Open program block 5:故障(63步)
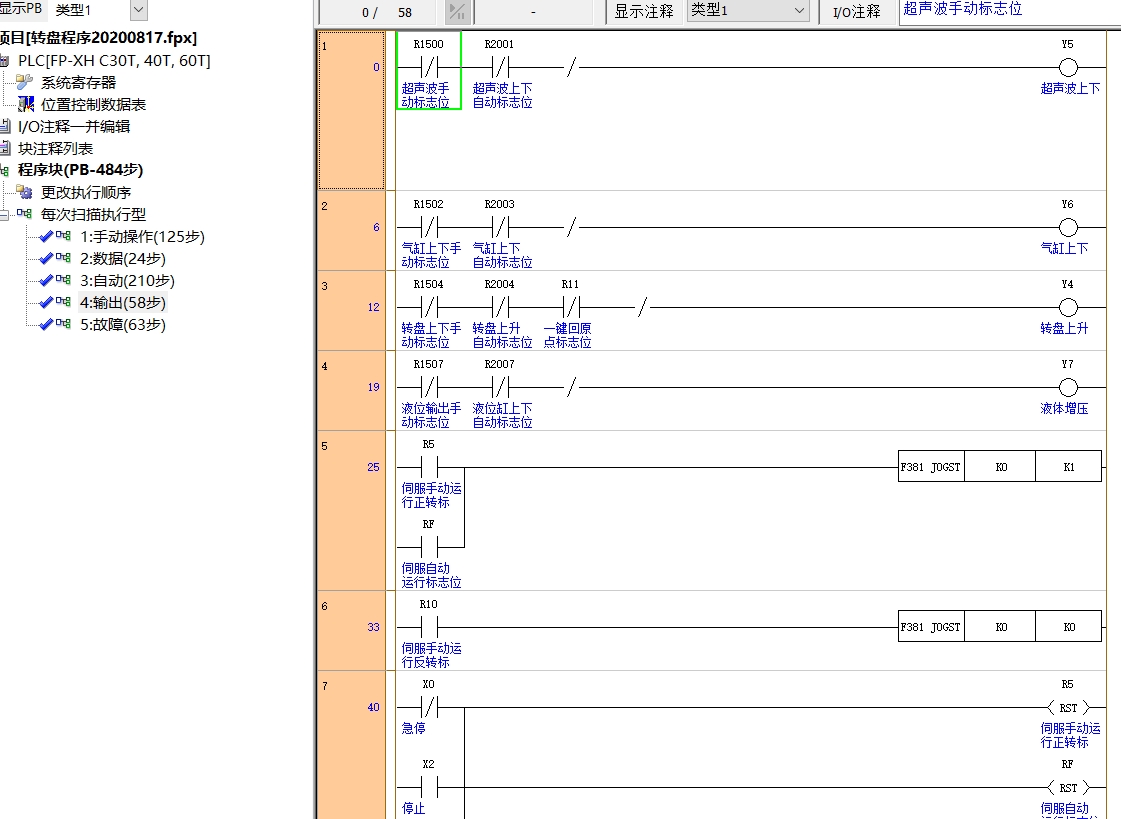1121x819 pixels. click(123, 324)
